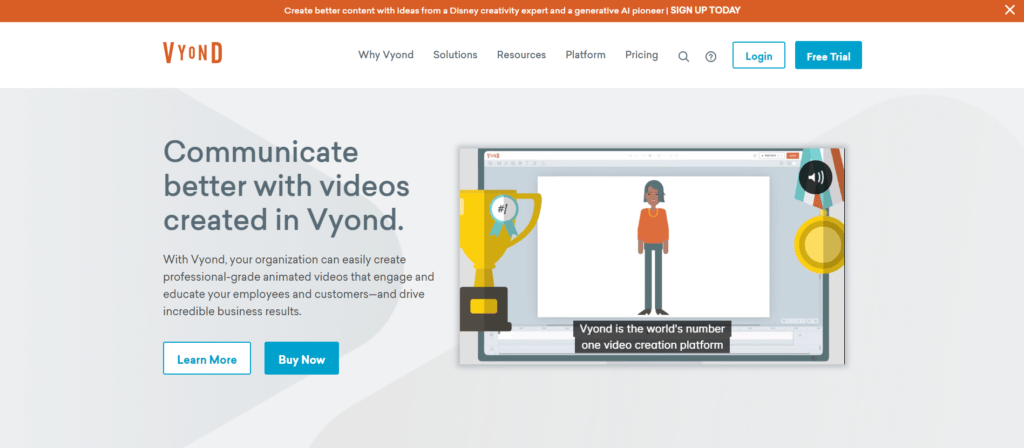Click the video caption text overlay

[x=652, y=337]
